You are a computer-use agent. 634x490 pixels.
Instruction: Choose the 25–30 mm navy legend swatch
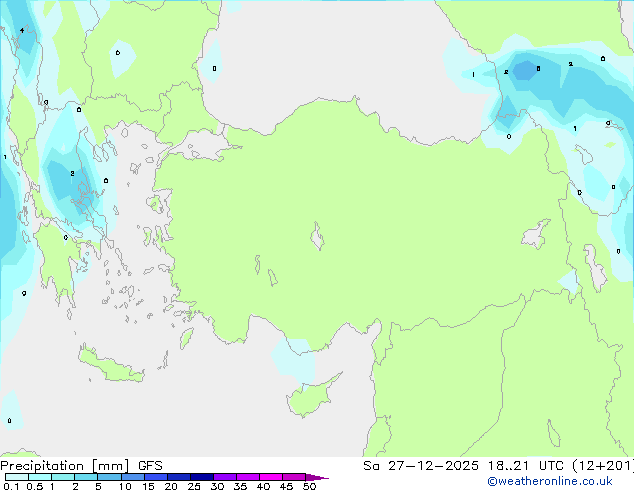click(202, 477)
